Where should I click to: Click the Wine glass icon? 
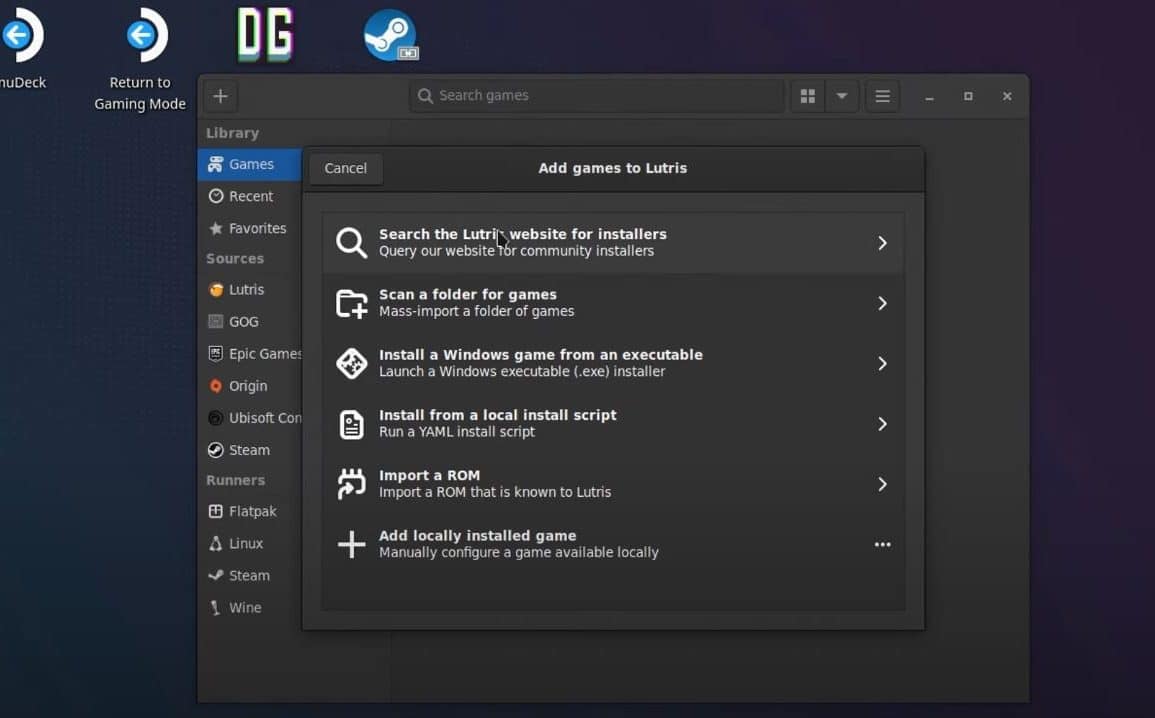(215, 608)
